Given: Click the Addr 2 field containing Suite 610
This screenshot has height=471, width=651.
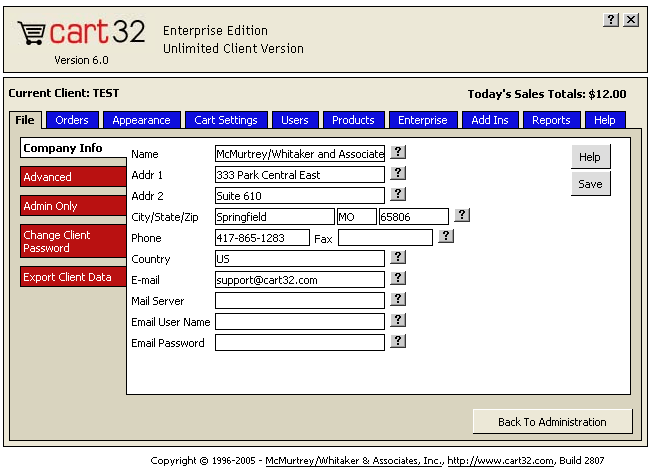Looking at the screenshot, I should [x=300, y=196].
